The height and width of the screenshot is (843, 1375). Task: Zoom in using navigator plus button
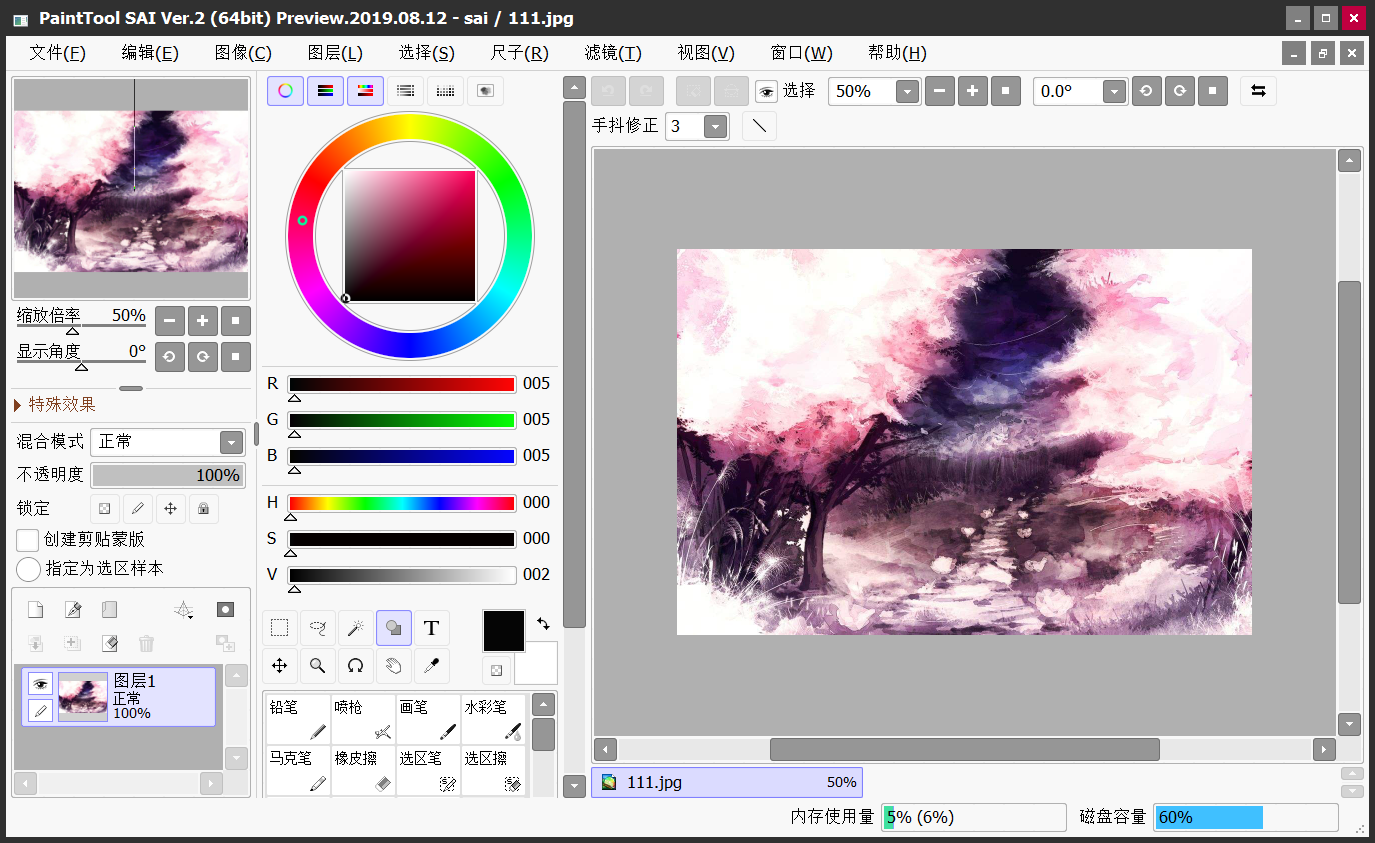tap(203, 321)
